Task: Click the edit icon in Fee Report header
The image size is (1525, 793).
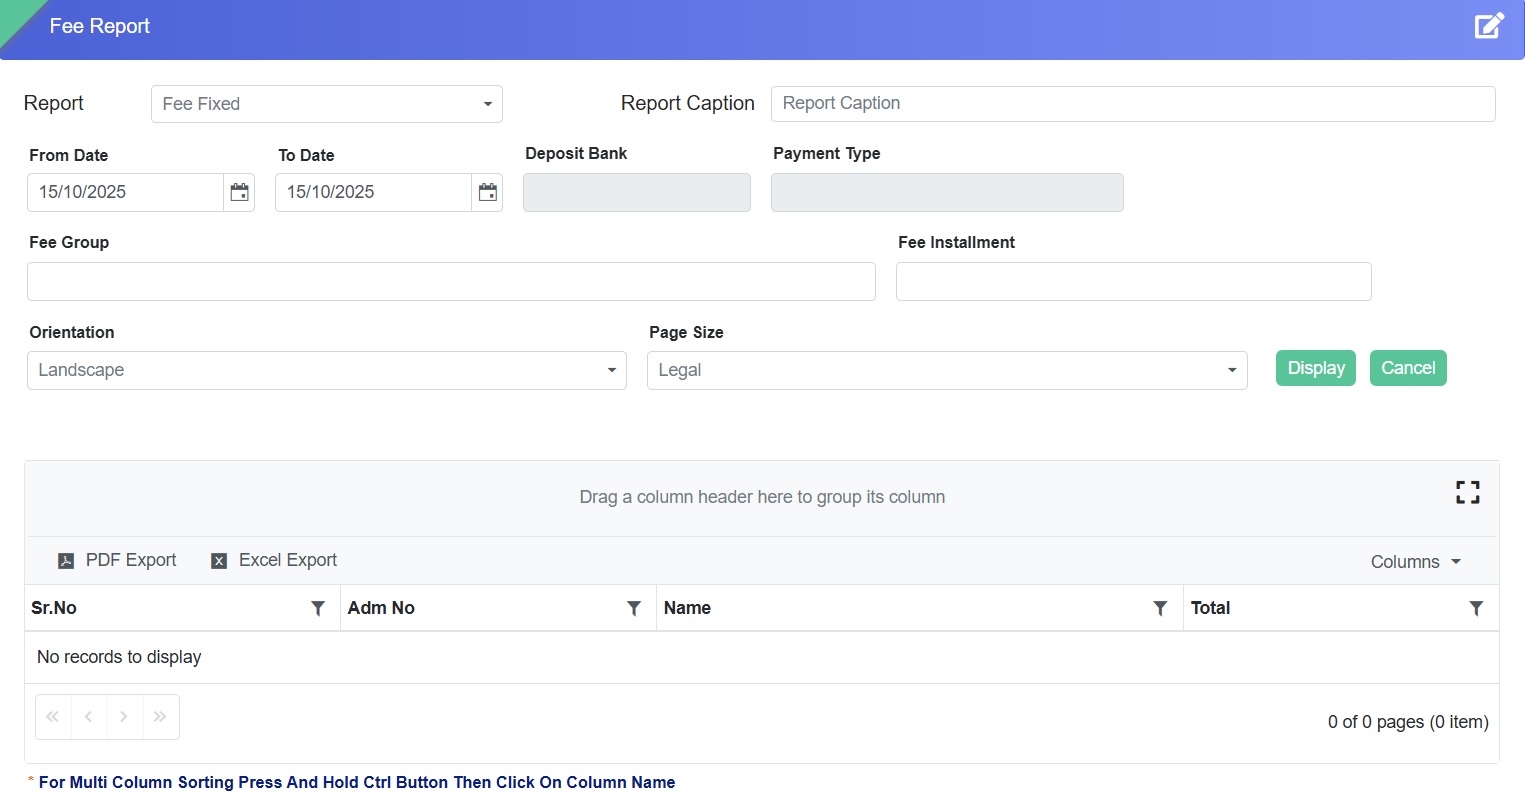Action: point(1488,26)
